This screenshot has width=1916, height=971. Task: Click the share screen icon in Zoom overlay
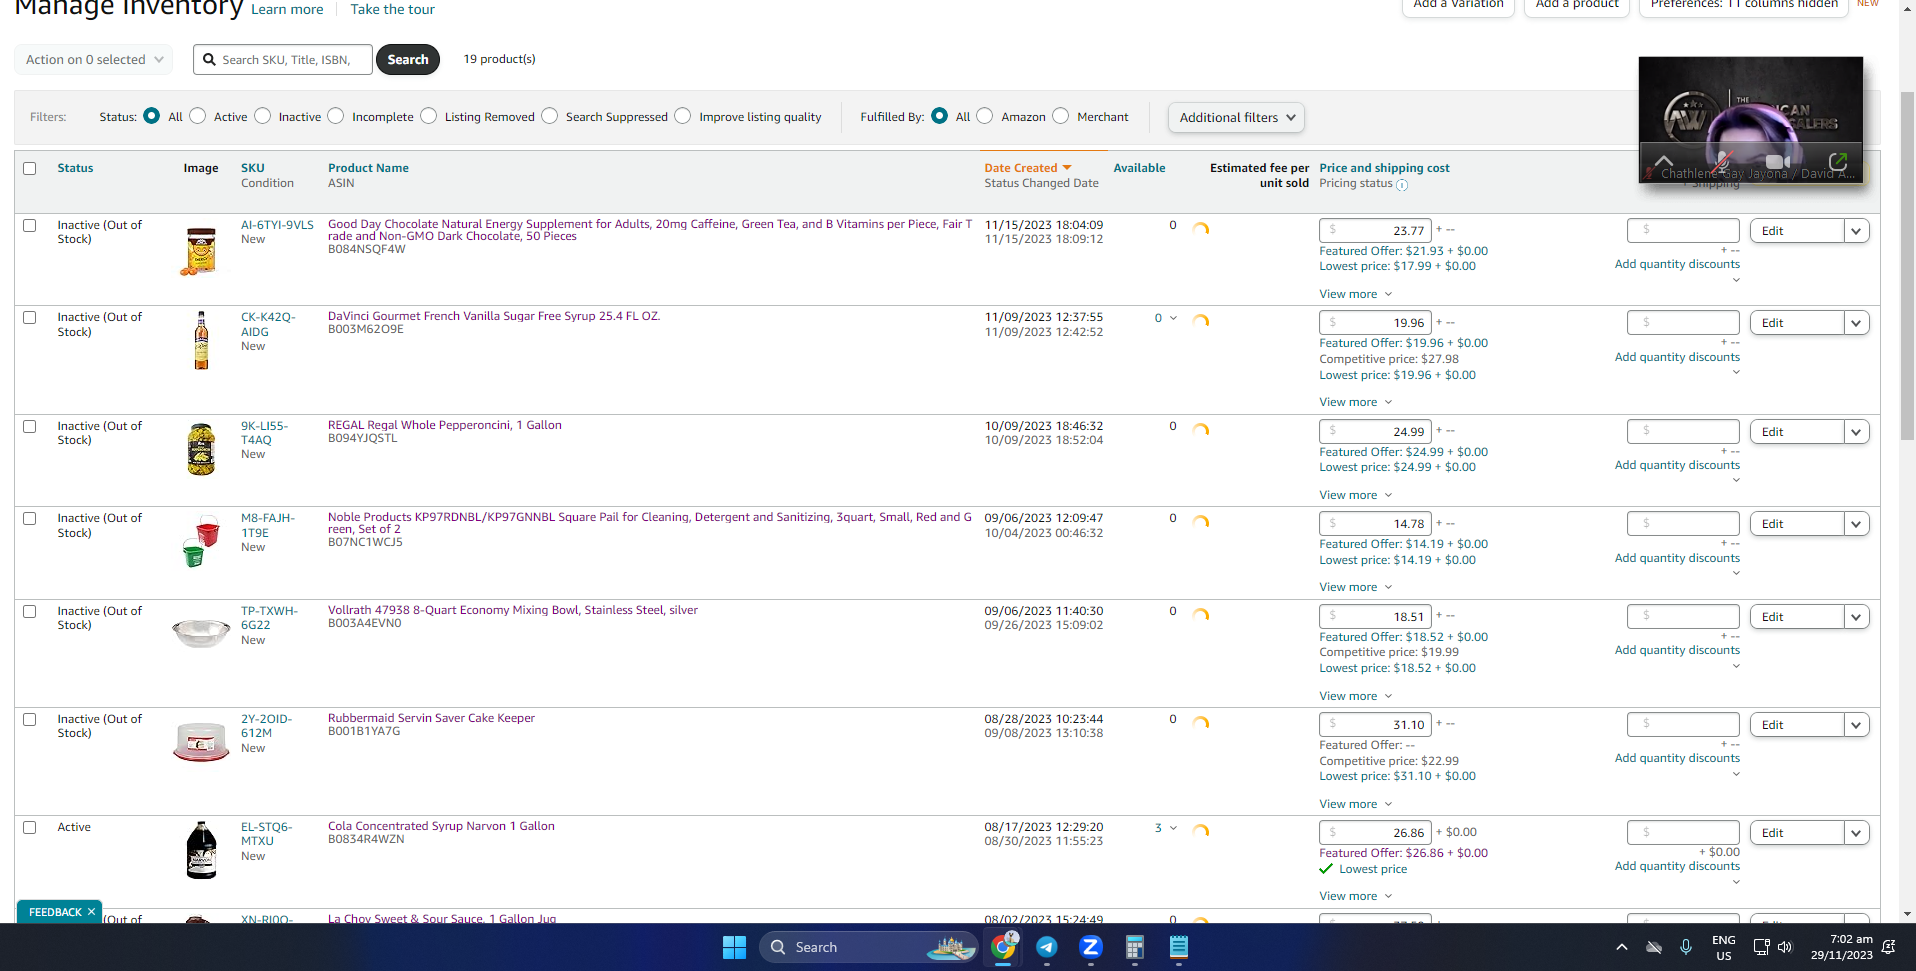click(1838, 161)
